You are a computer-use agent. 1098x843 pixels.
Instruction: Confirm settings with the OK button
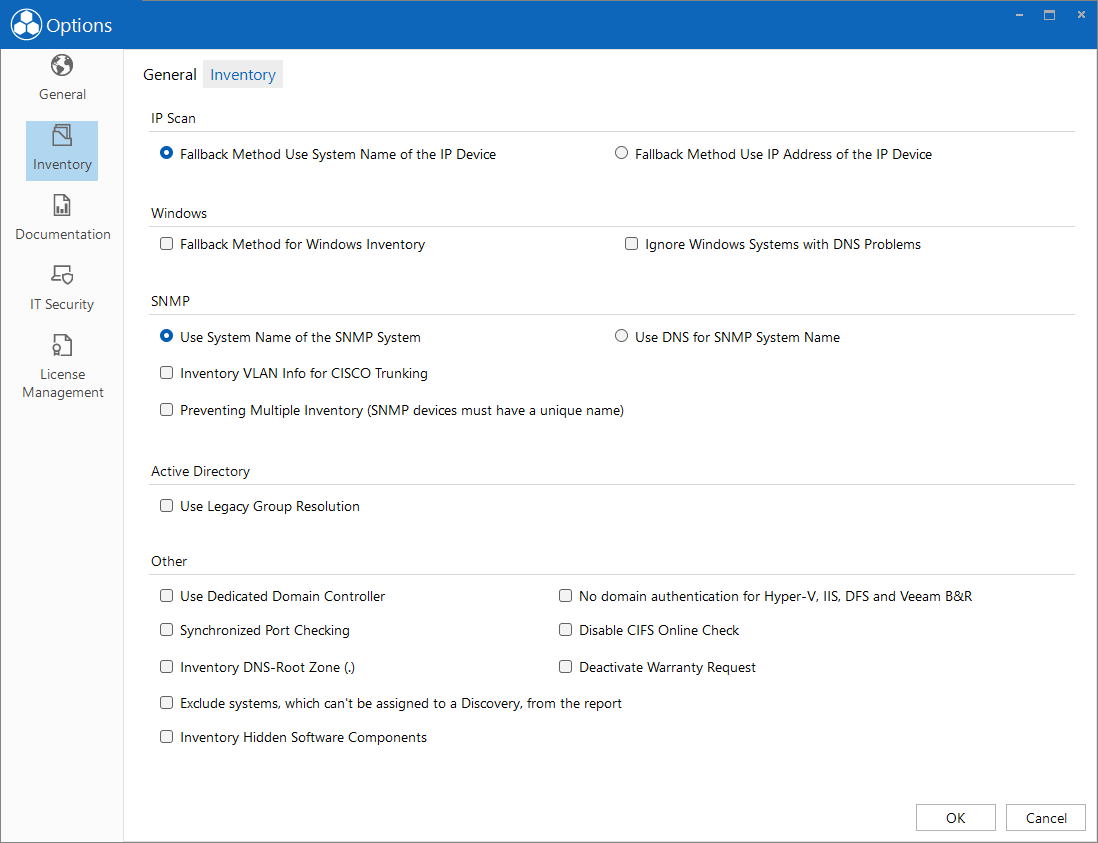coord(955,818)
